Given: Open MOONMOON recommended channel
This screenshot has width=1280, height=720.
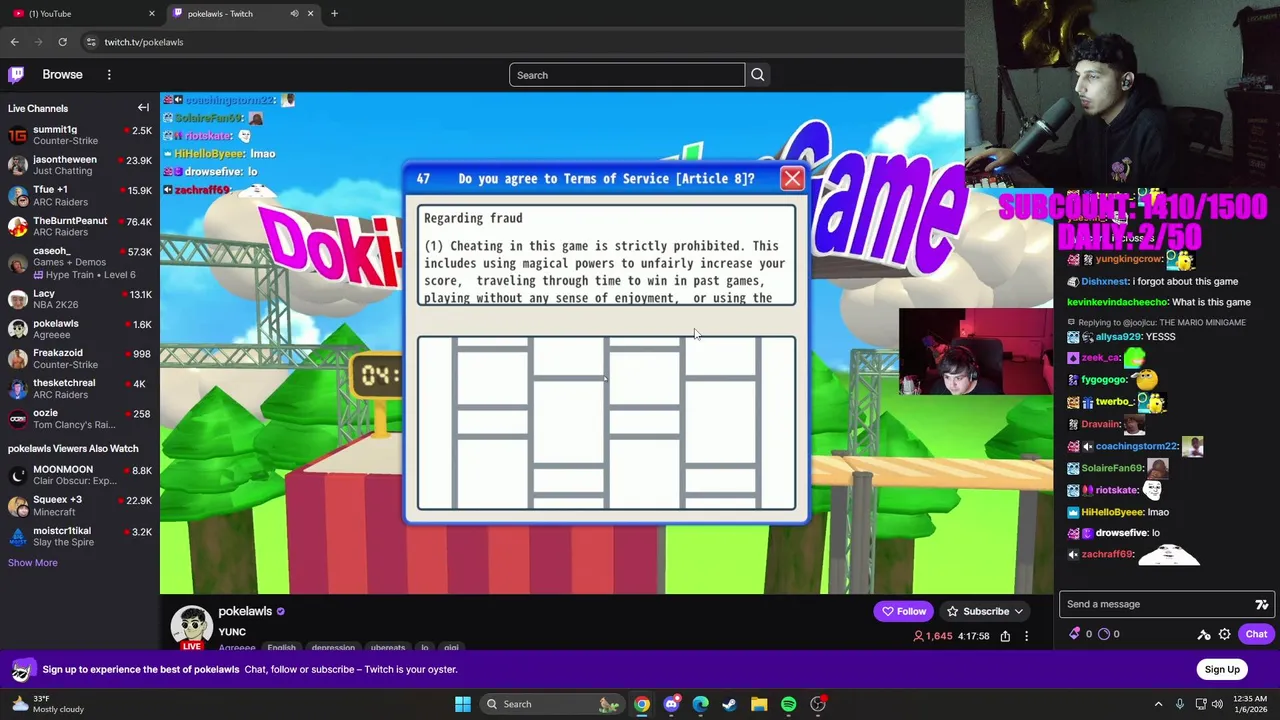Looking at the screenshot, I should [80, 475].
